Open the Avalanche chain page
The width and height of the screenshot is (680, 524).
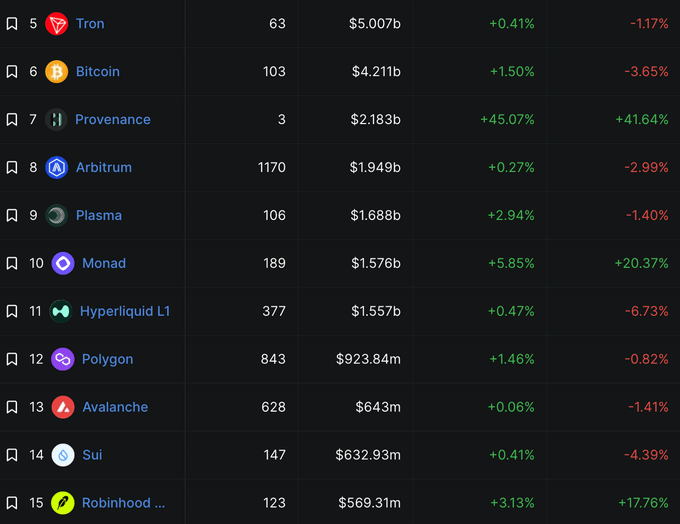point(115,407)
